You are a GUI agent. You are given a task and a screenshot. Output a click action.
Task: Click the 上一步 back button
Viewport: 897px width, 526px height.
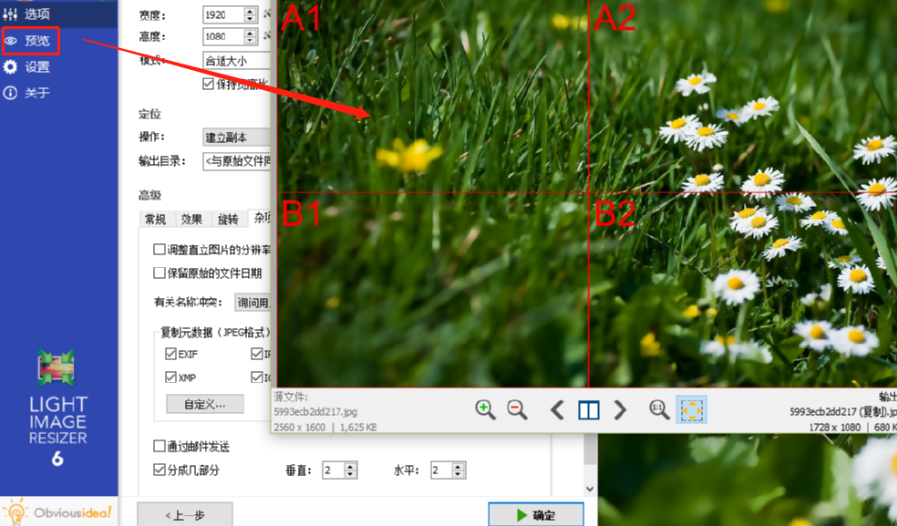click(x=185, y=515)
